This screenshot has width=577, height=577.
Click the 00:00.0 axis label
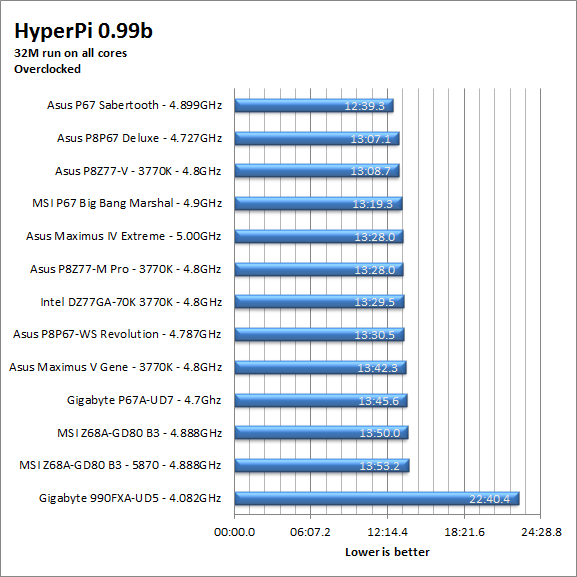(234, 532)
